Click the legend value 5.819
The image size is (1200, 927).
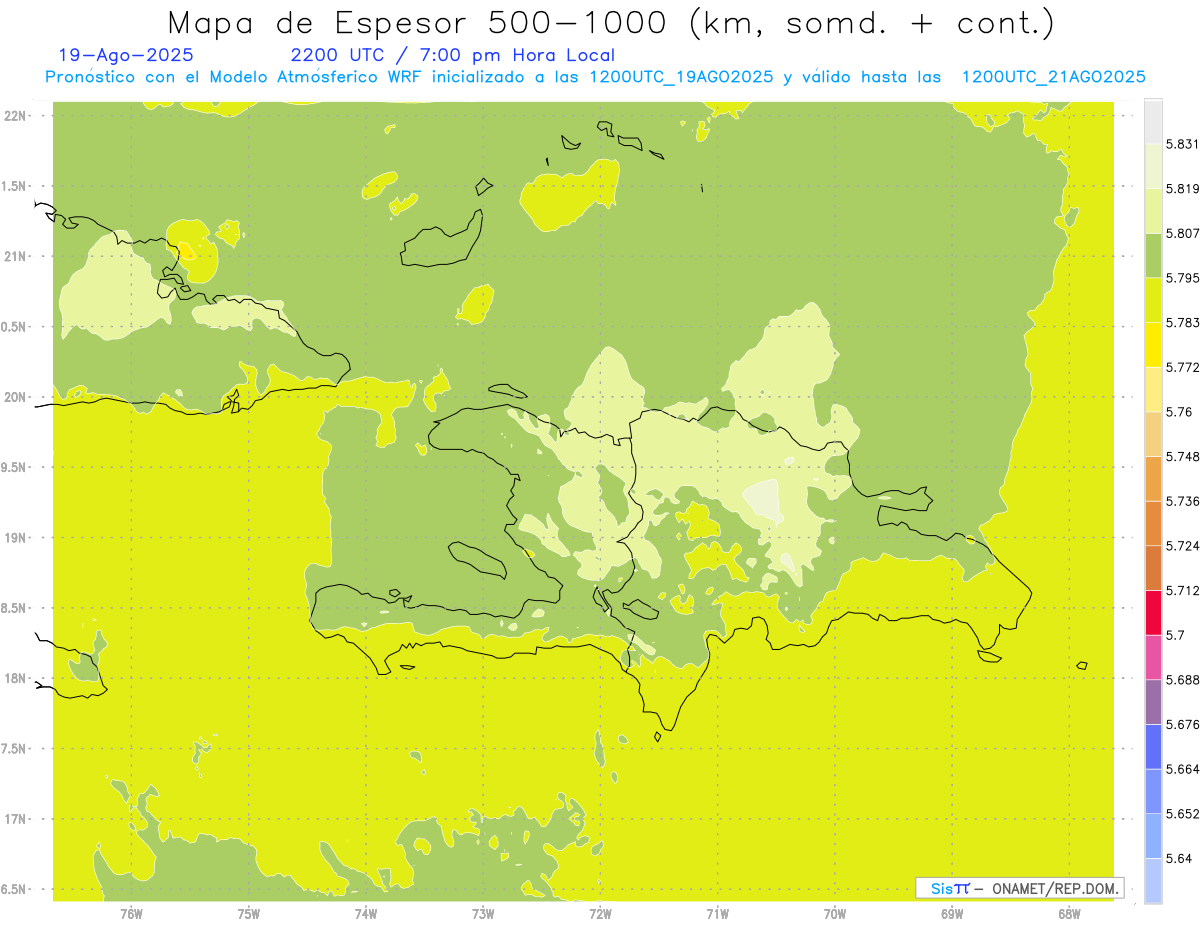[1184, 188]
